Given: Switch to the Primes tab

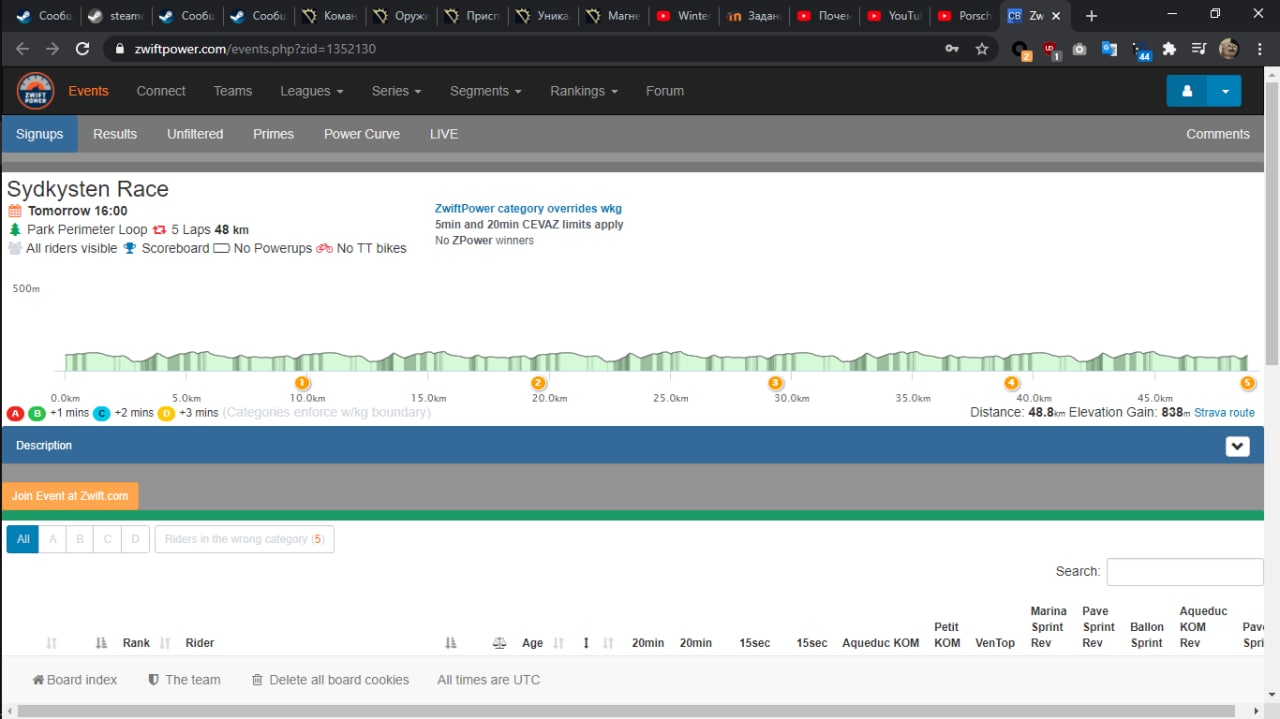Looking at the screenshot, I should coord(273,134).
